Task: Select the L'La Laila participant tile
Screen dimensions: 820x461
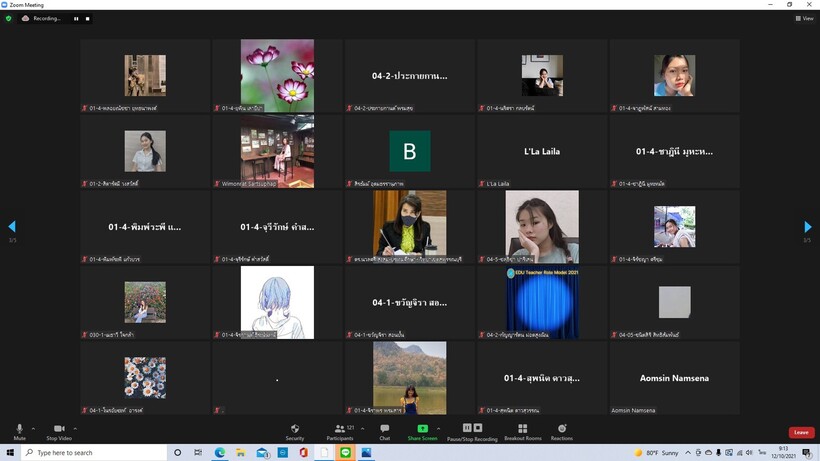Action: 541,152
